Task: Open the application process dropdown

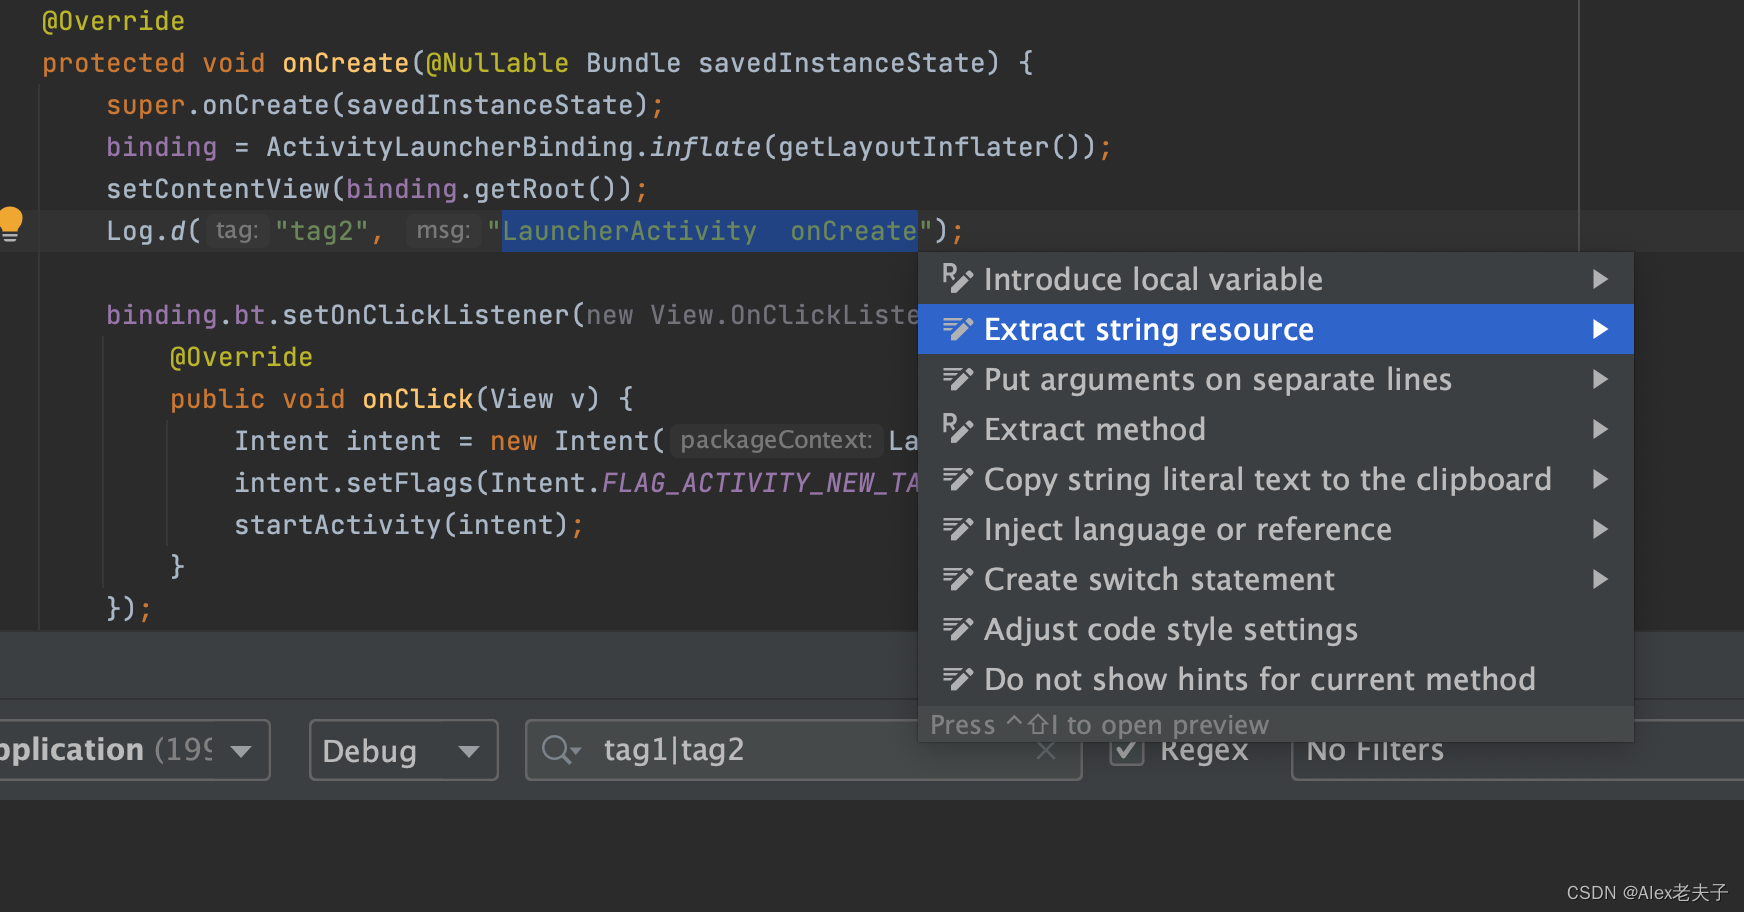Action: click(135, 750)
